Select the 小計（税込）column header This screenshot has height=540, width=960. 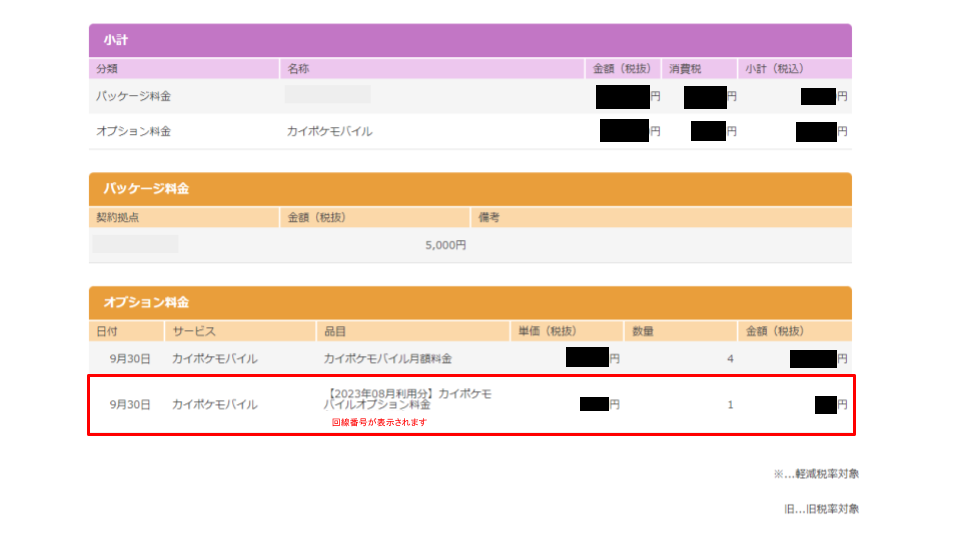[x=795, y=69]
